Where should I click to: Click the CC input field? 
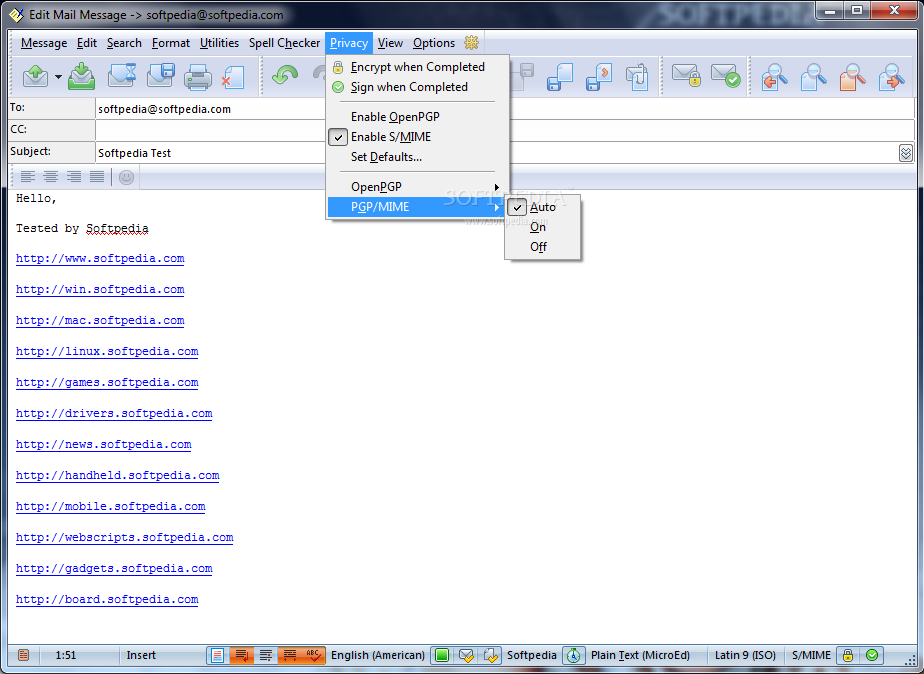(504, 130)
